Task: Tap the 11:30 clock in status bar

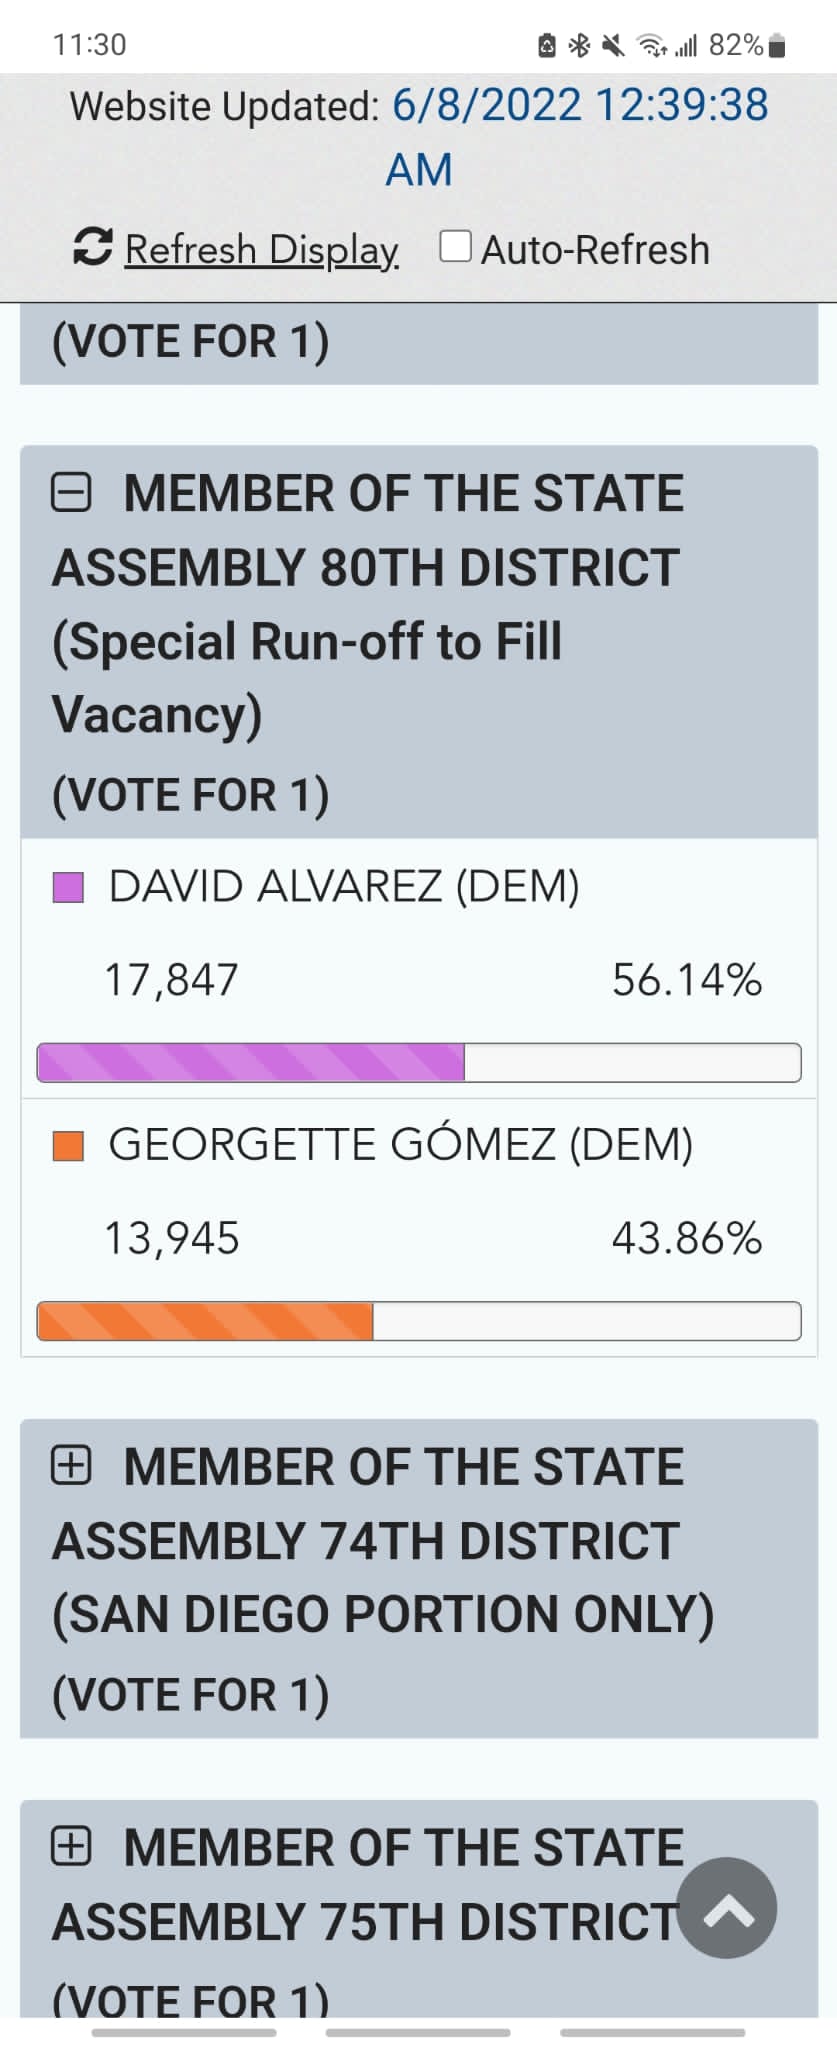Action: (90, 45)
